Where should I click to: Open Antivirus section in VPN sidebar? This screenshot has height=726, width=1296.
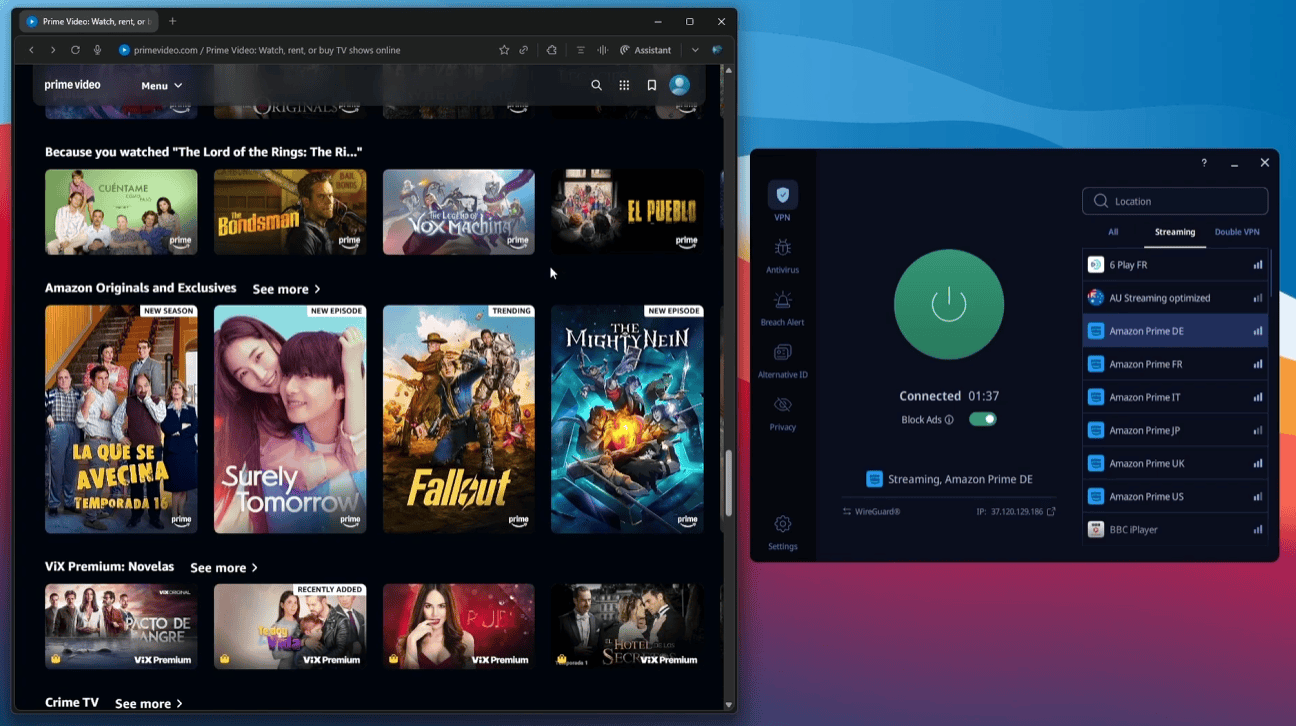[x=782, y=255]
